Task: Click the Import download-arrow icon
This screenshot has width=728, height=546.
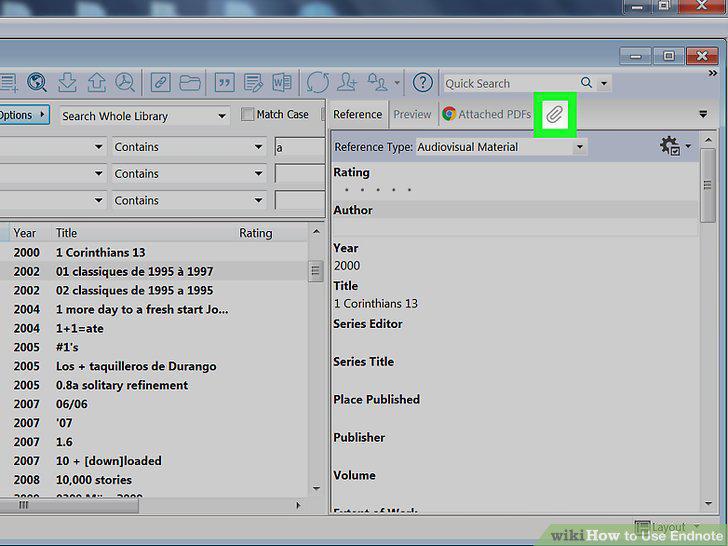Action: [67, 83]
